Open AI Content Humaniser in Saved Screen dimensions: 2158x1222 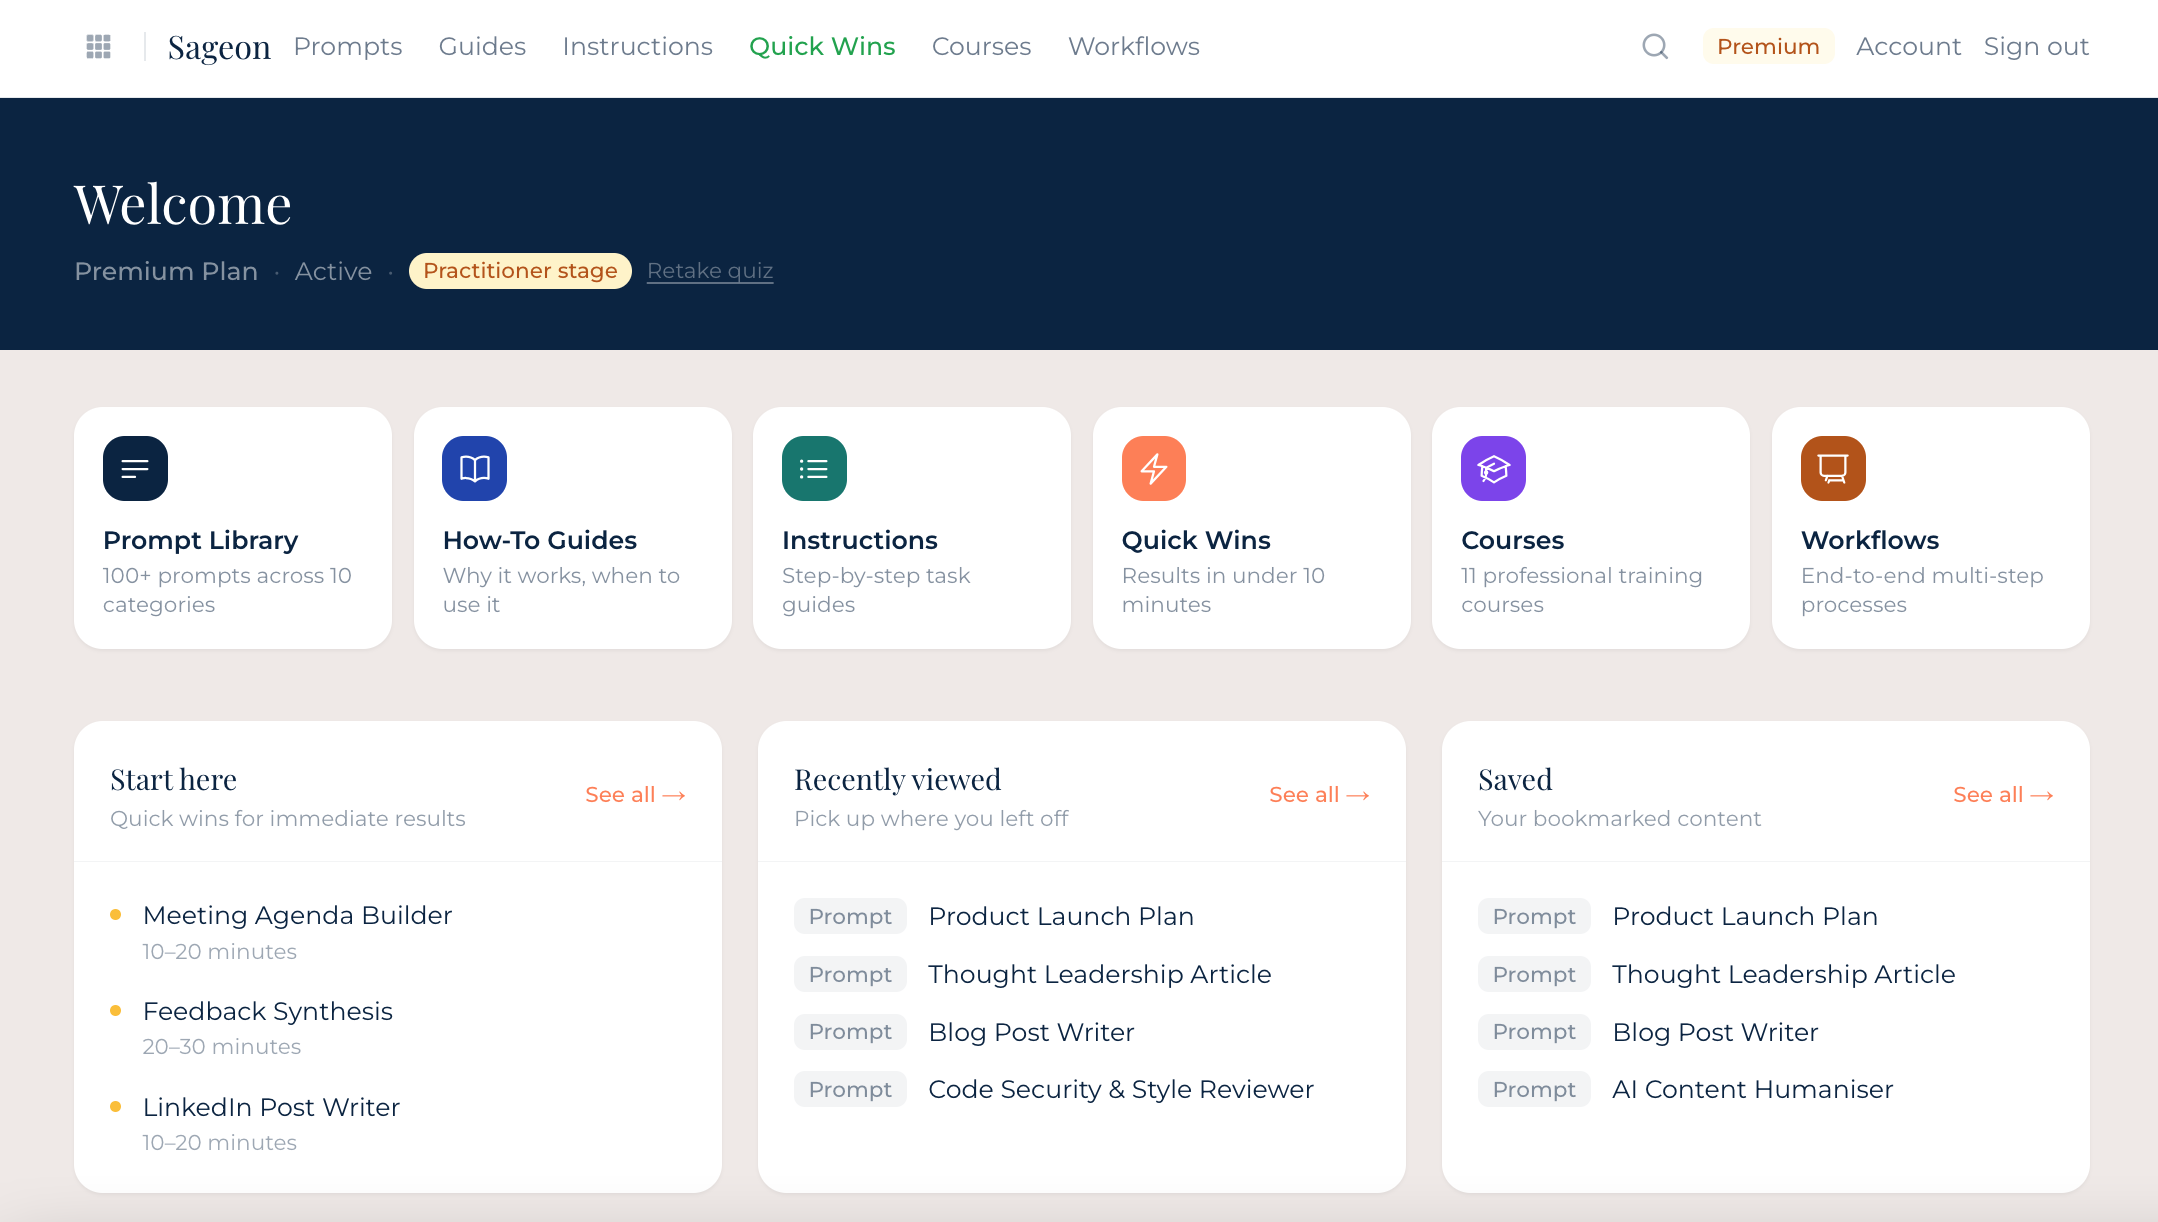pos(1753,1089)
